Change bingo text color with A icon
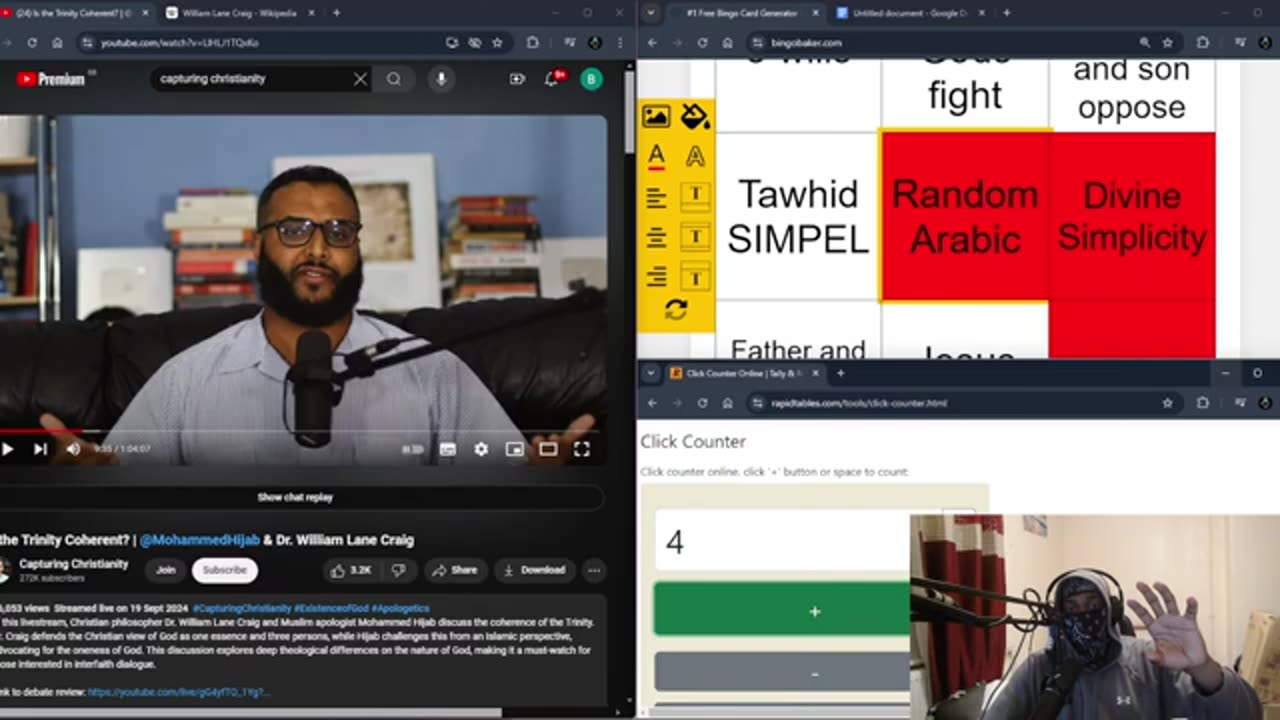Image resolution: width=1280 pixels, height=720 pixels. pyautogui.click(x=656, y=156)
